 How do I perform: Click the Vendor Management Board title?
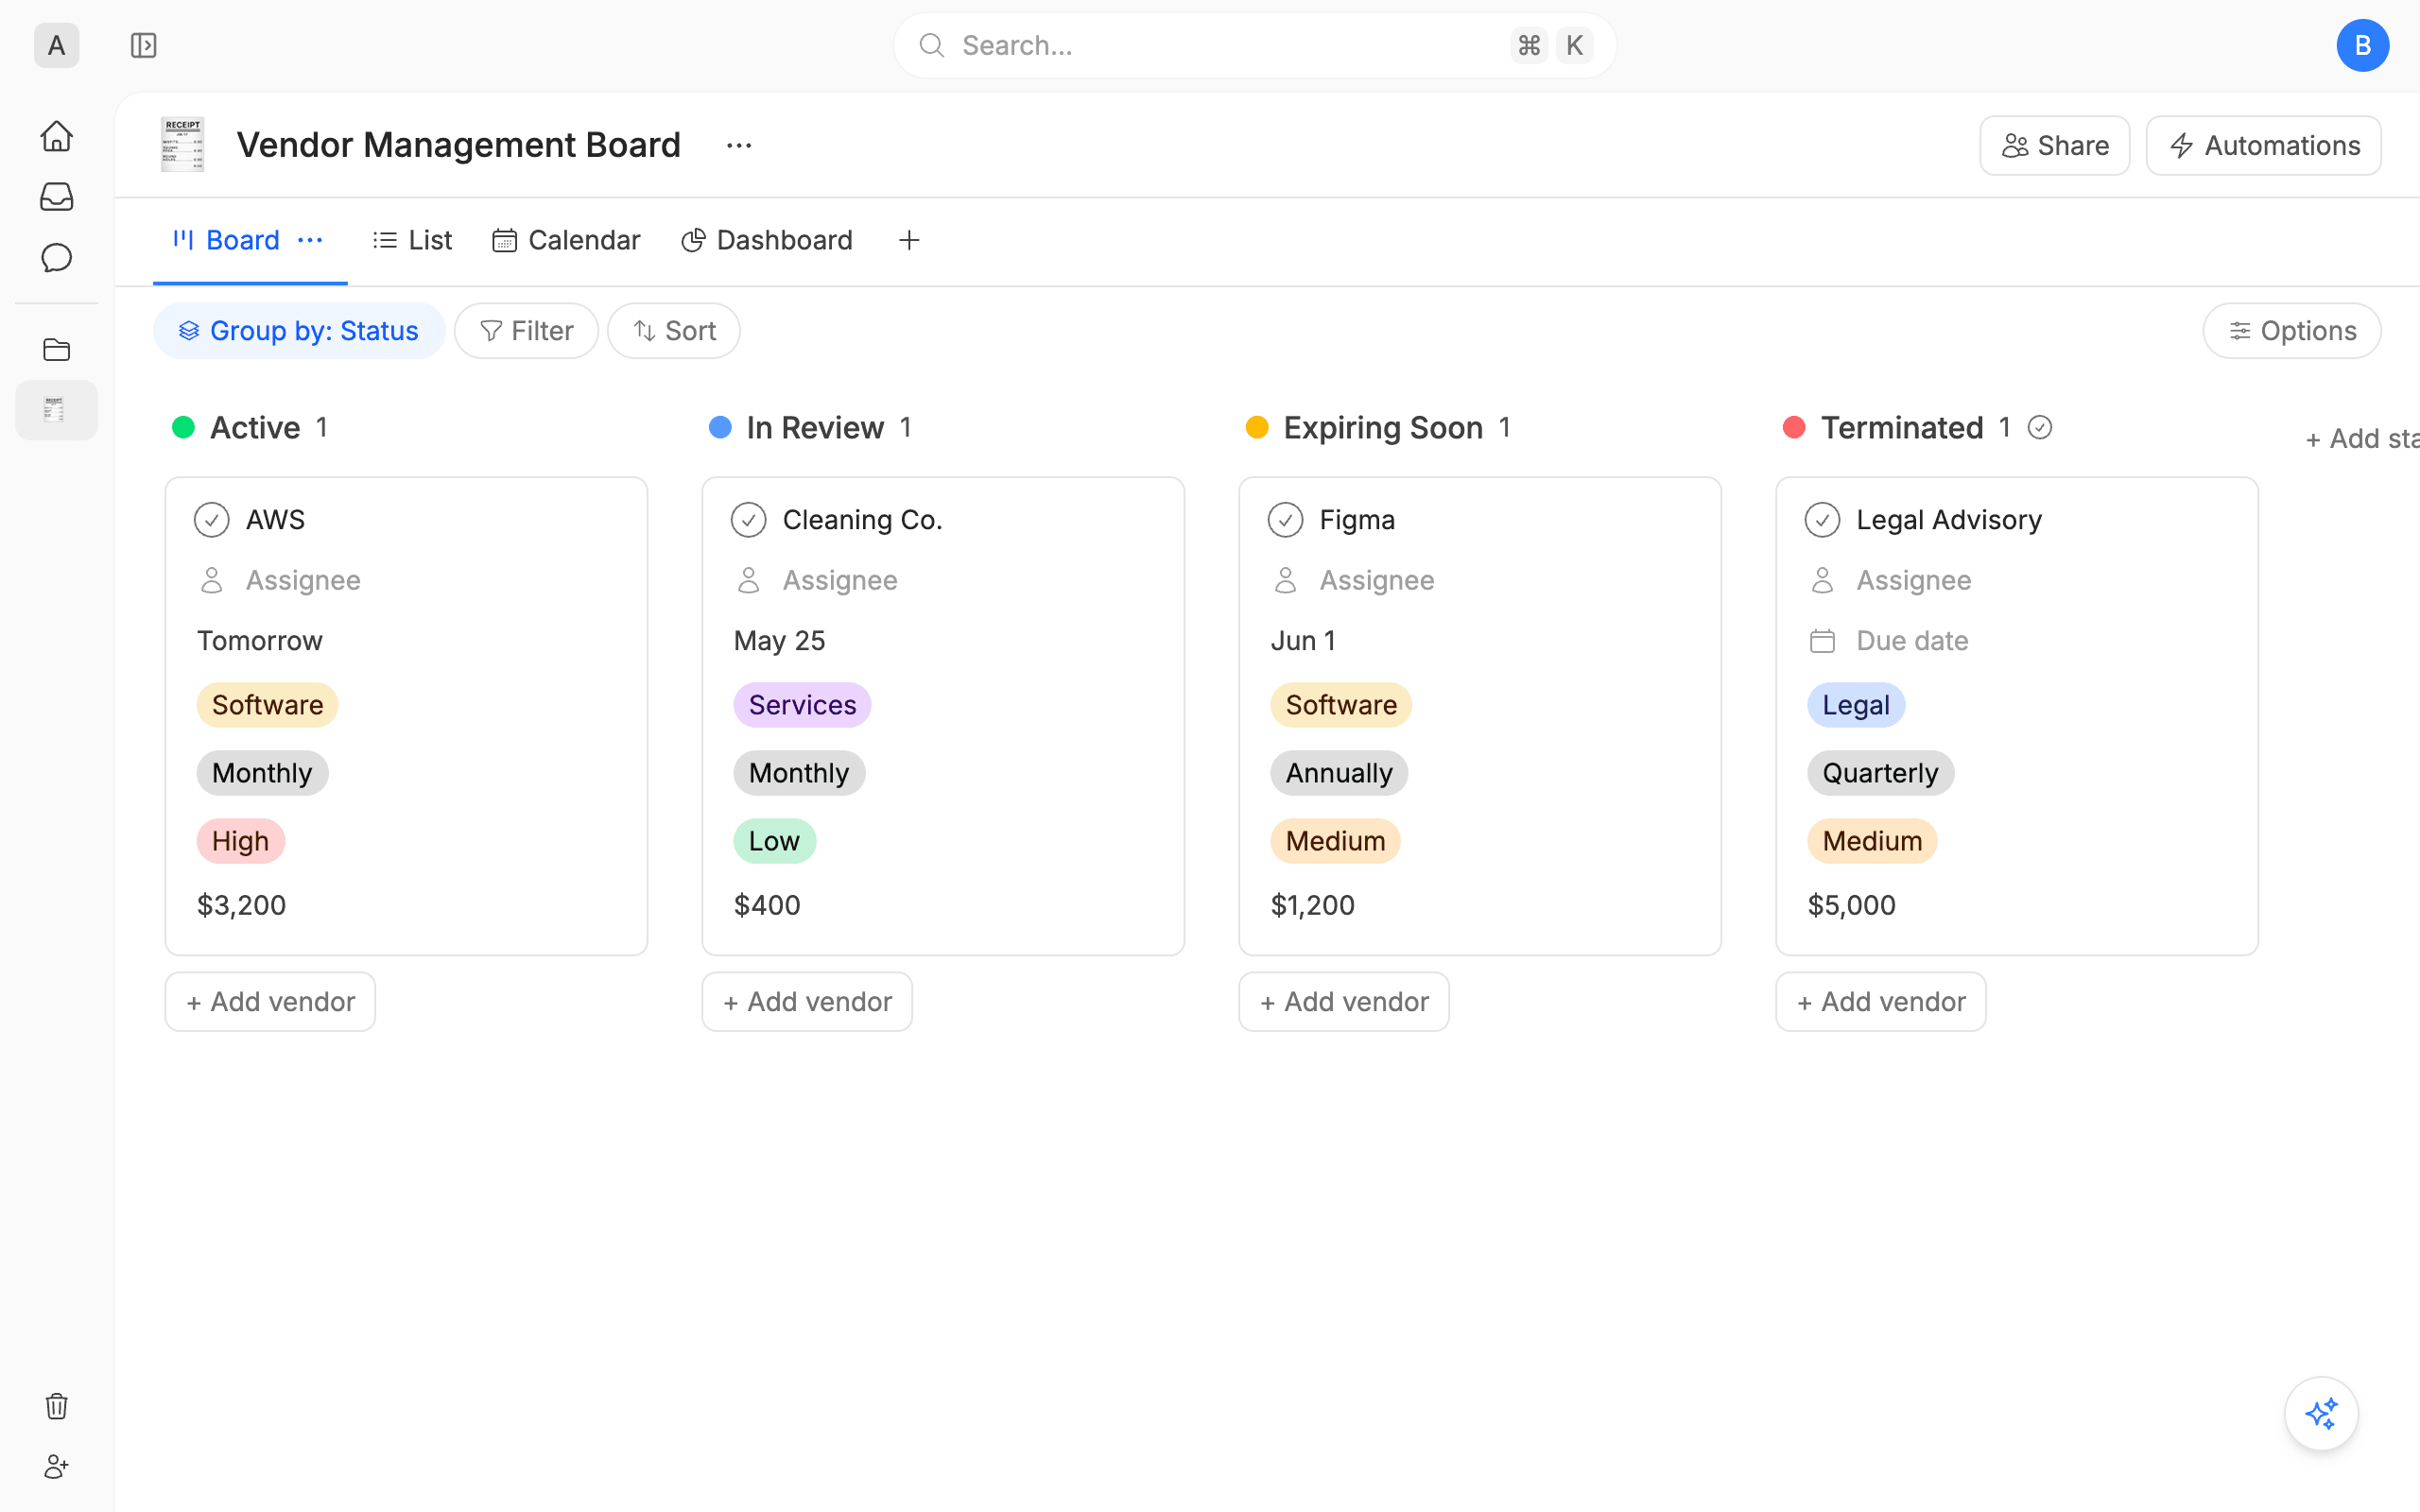(458, 146)
